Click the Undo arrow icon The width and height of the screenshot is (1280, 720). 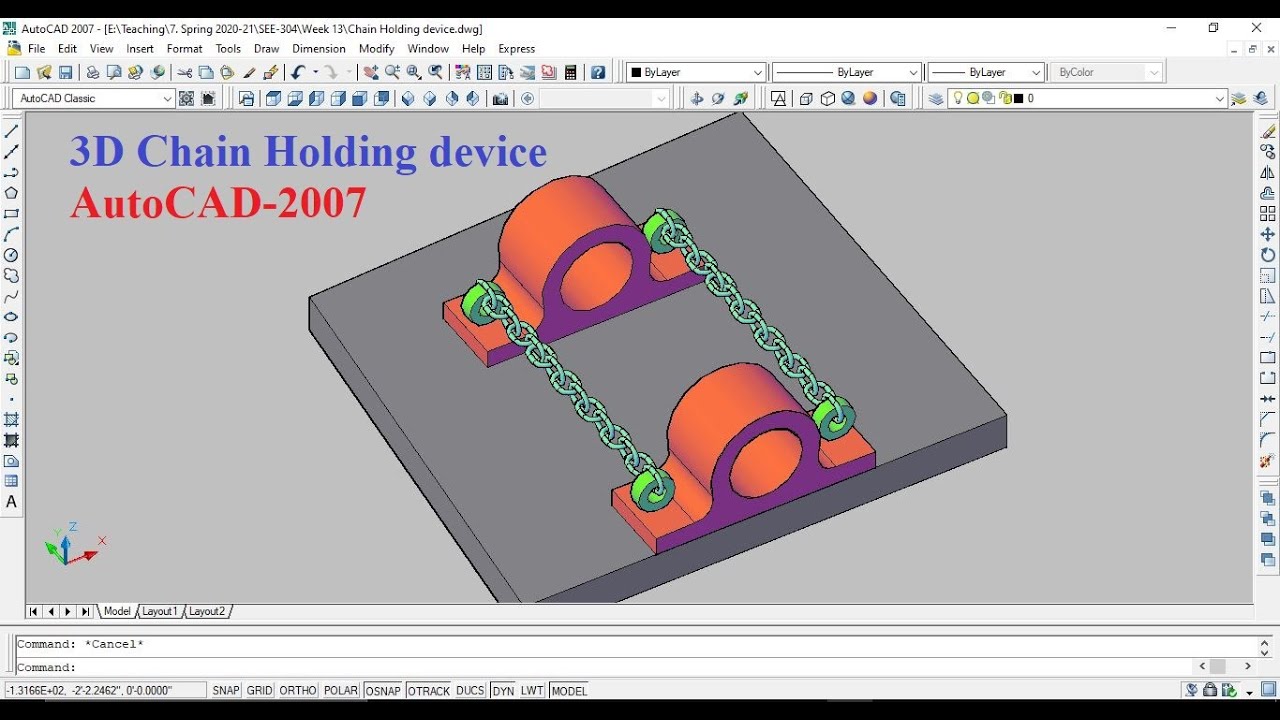pos(298,72)
